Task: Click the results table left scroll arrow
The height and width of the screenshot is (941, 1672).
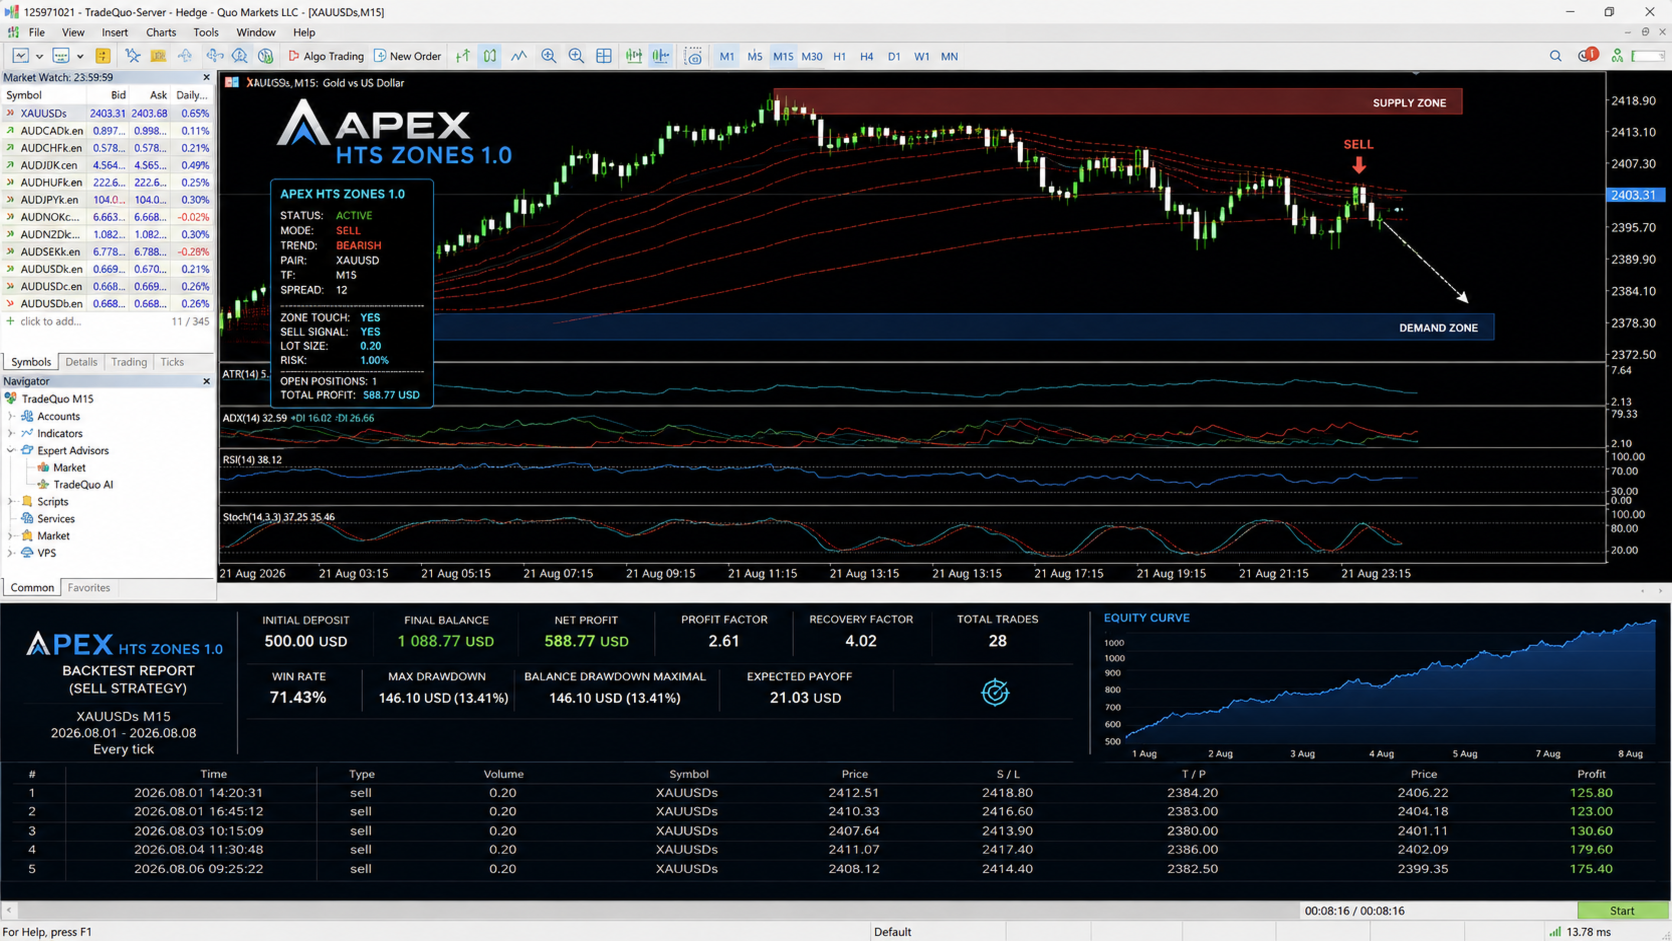Action: tap(9, 911)
